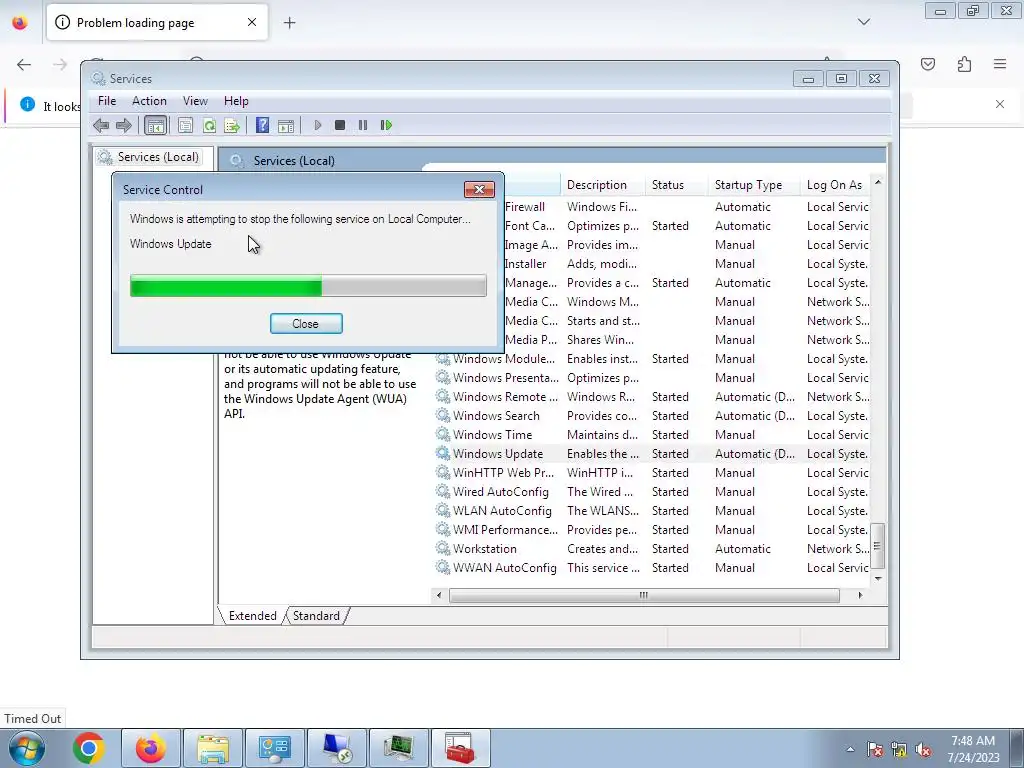1024x768 pixels.
Task: Select the Windows Presentation service row
Action: 652,377
